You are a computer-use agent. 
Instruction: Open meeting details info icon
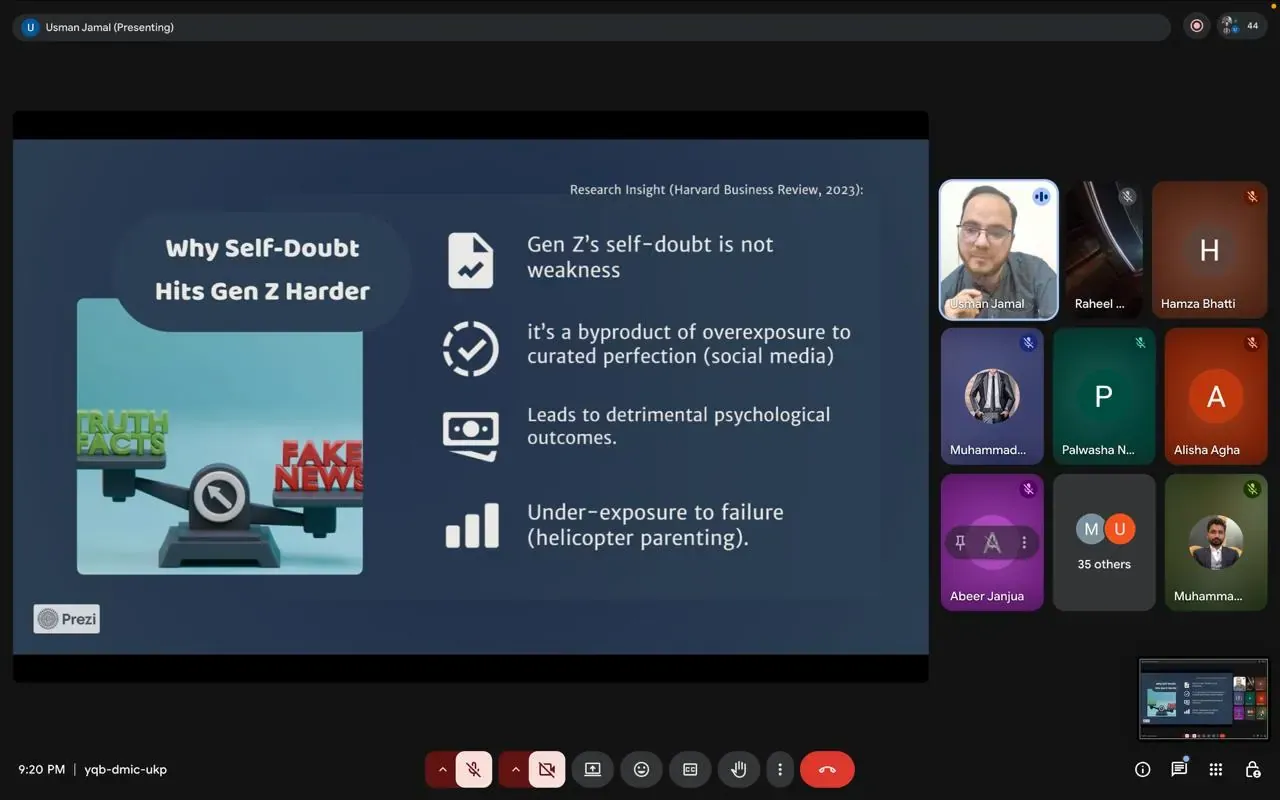click(x=1143, y=769)
